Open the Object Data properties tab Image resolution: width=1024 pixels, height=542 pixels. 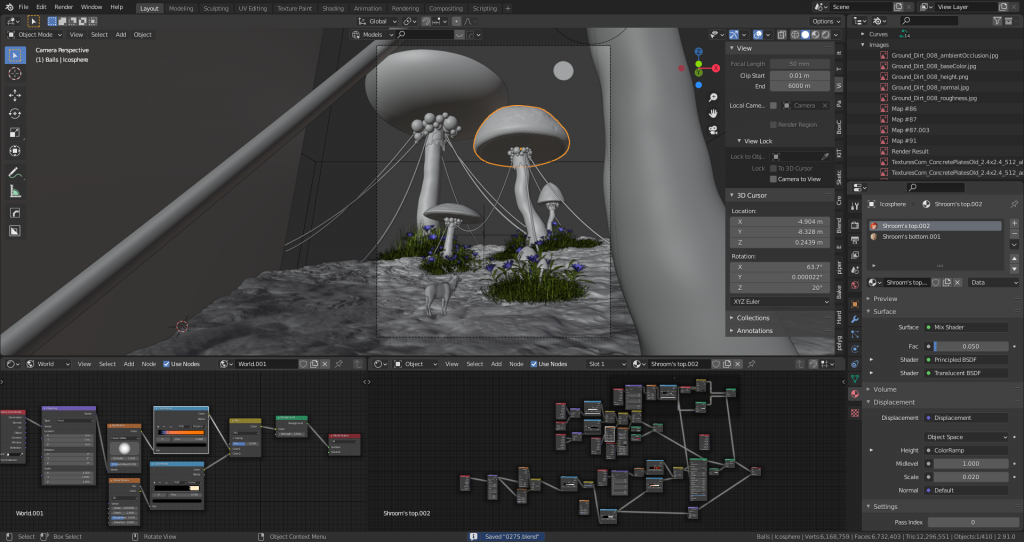pyautogui.click(x=854, y=379)
